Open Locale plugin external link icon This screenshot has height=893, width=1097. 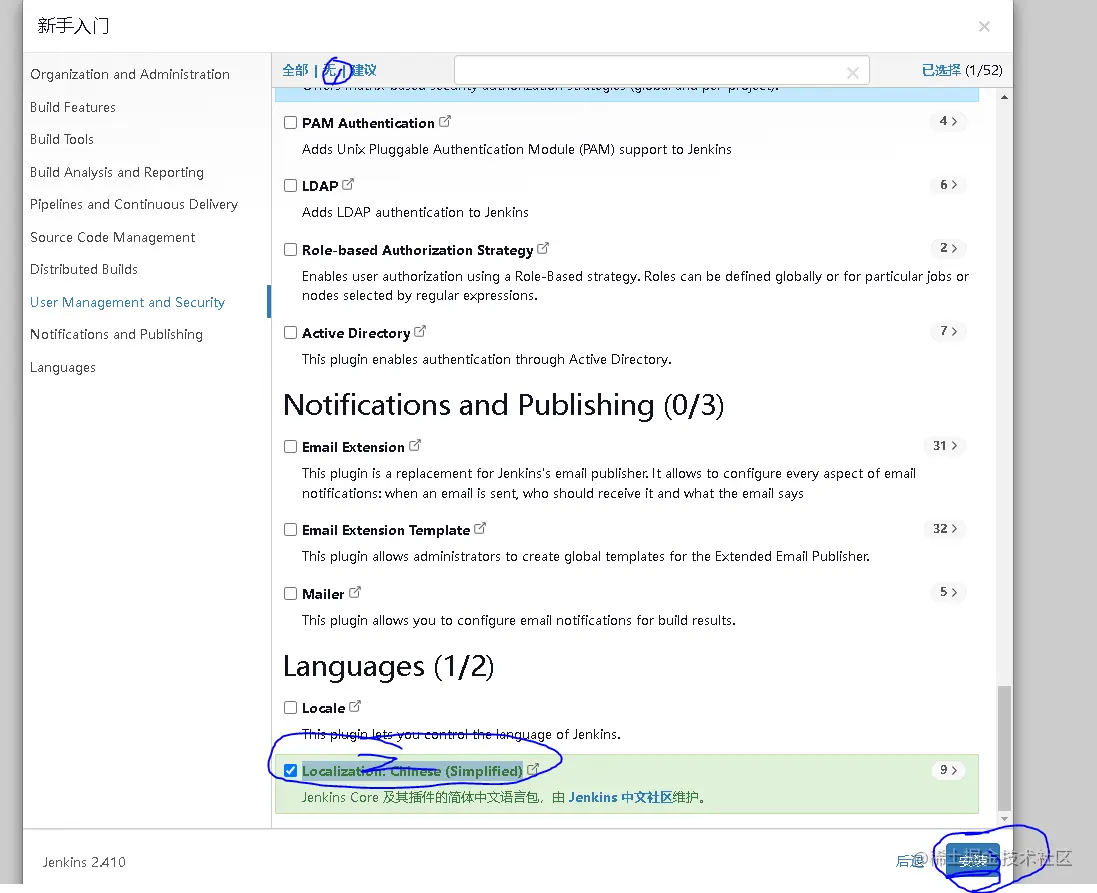point(355,706)
